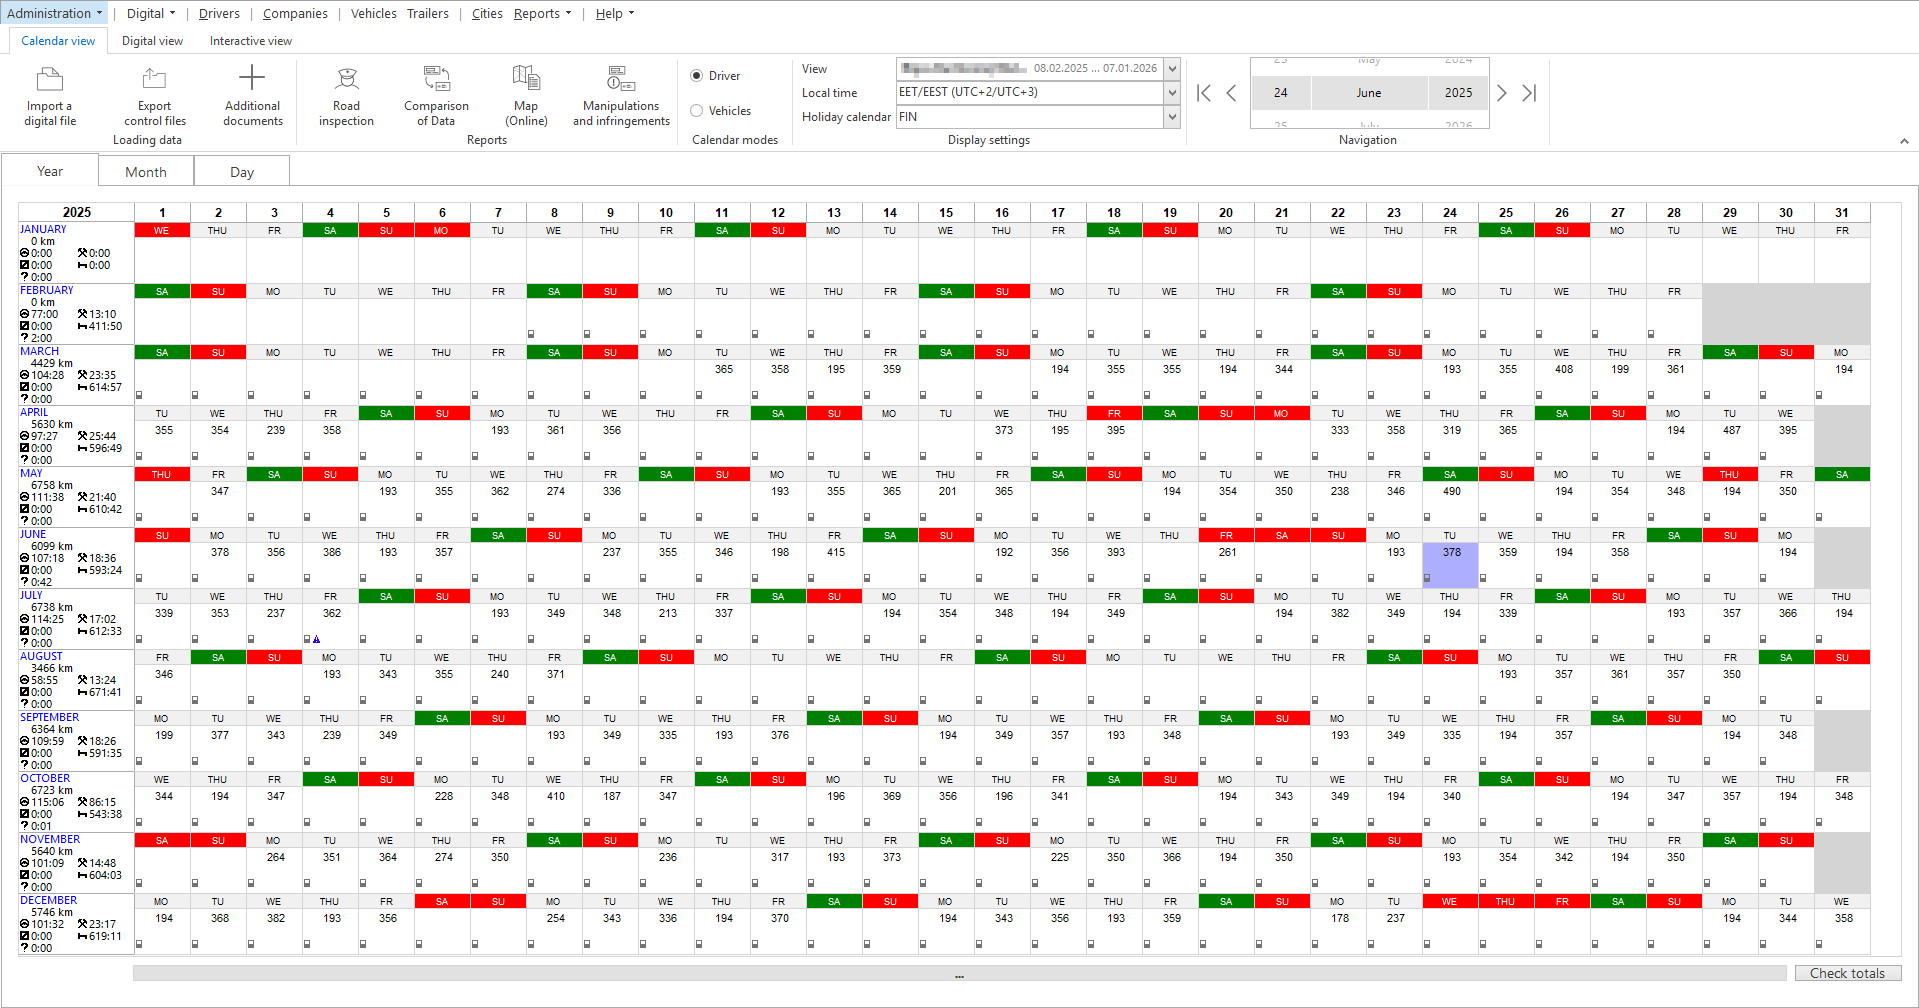Open the Local time dropdown
The width and height of the screenshot is (1919, 1008).
click(1172, 92)
